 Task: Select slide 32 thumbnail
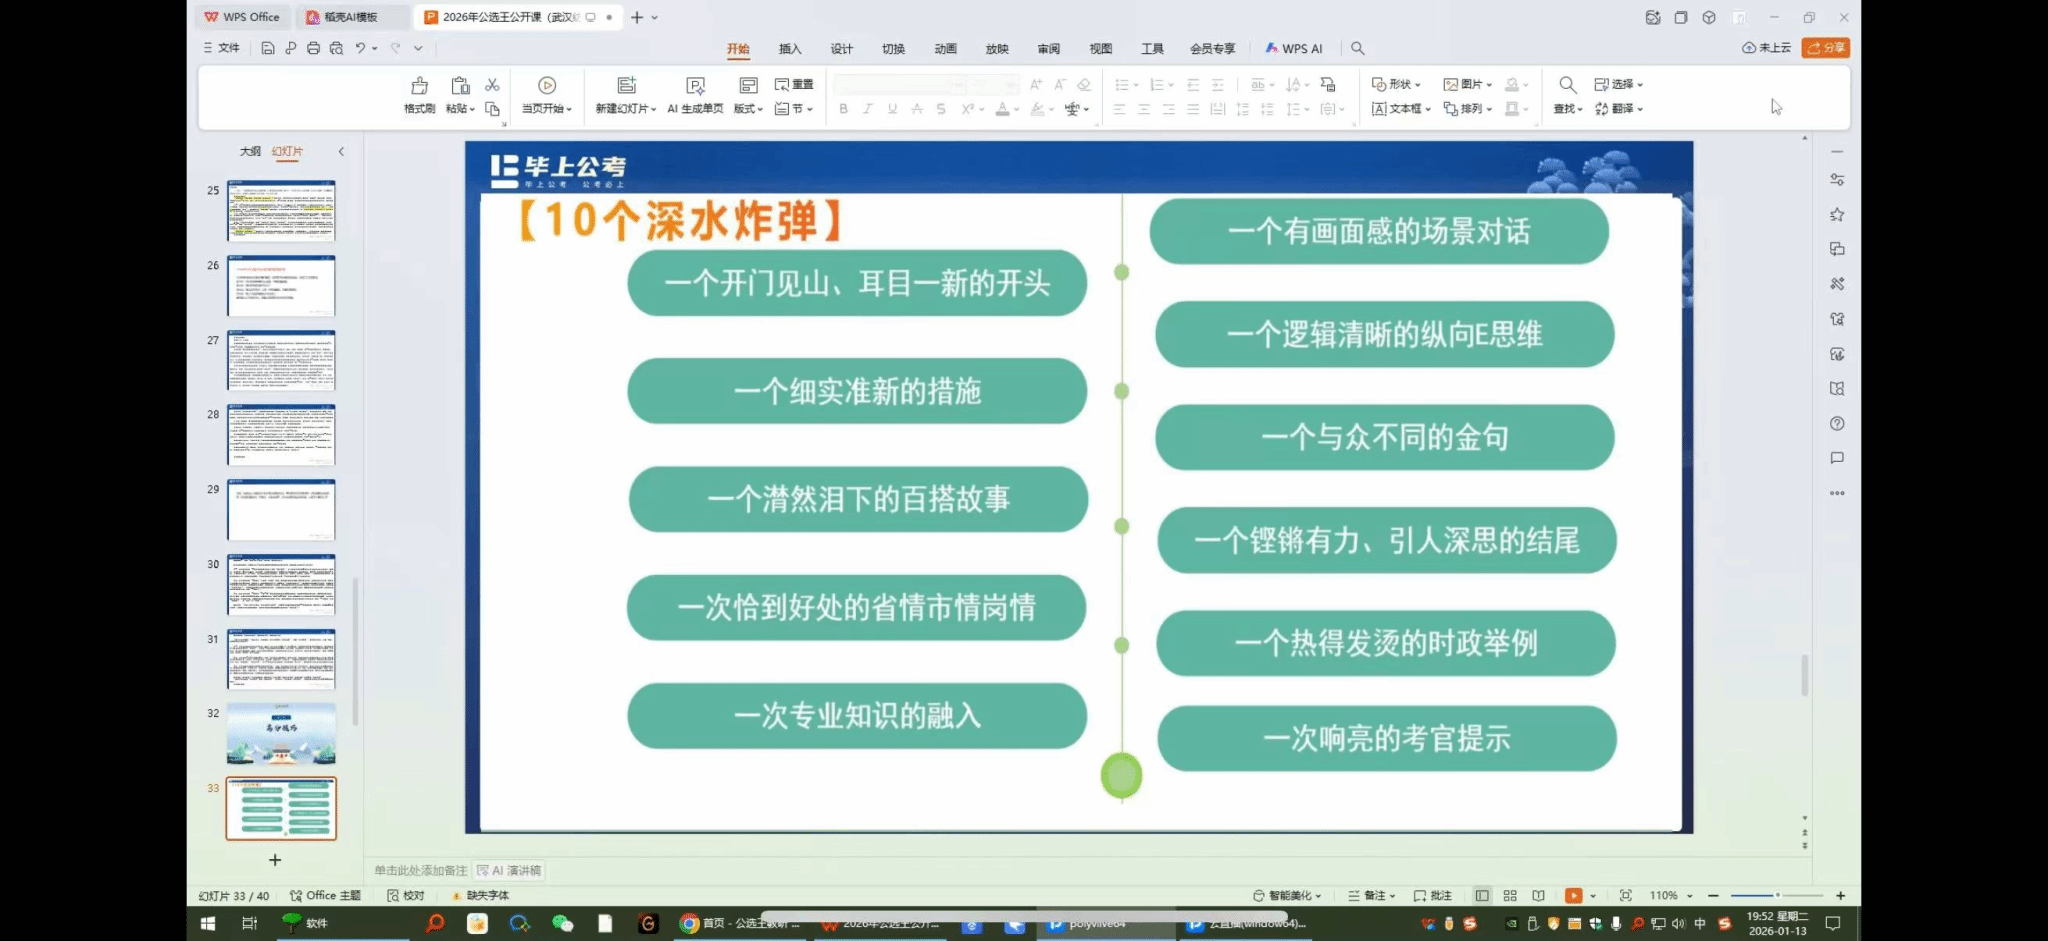coord(281,733)
